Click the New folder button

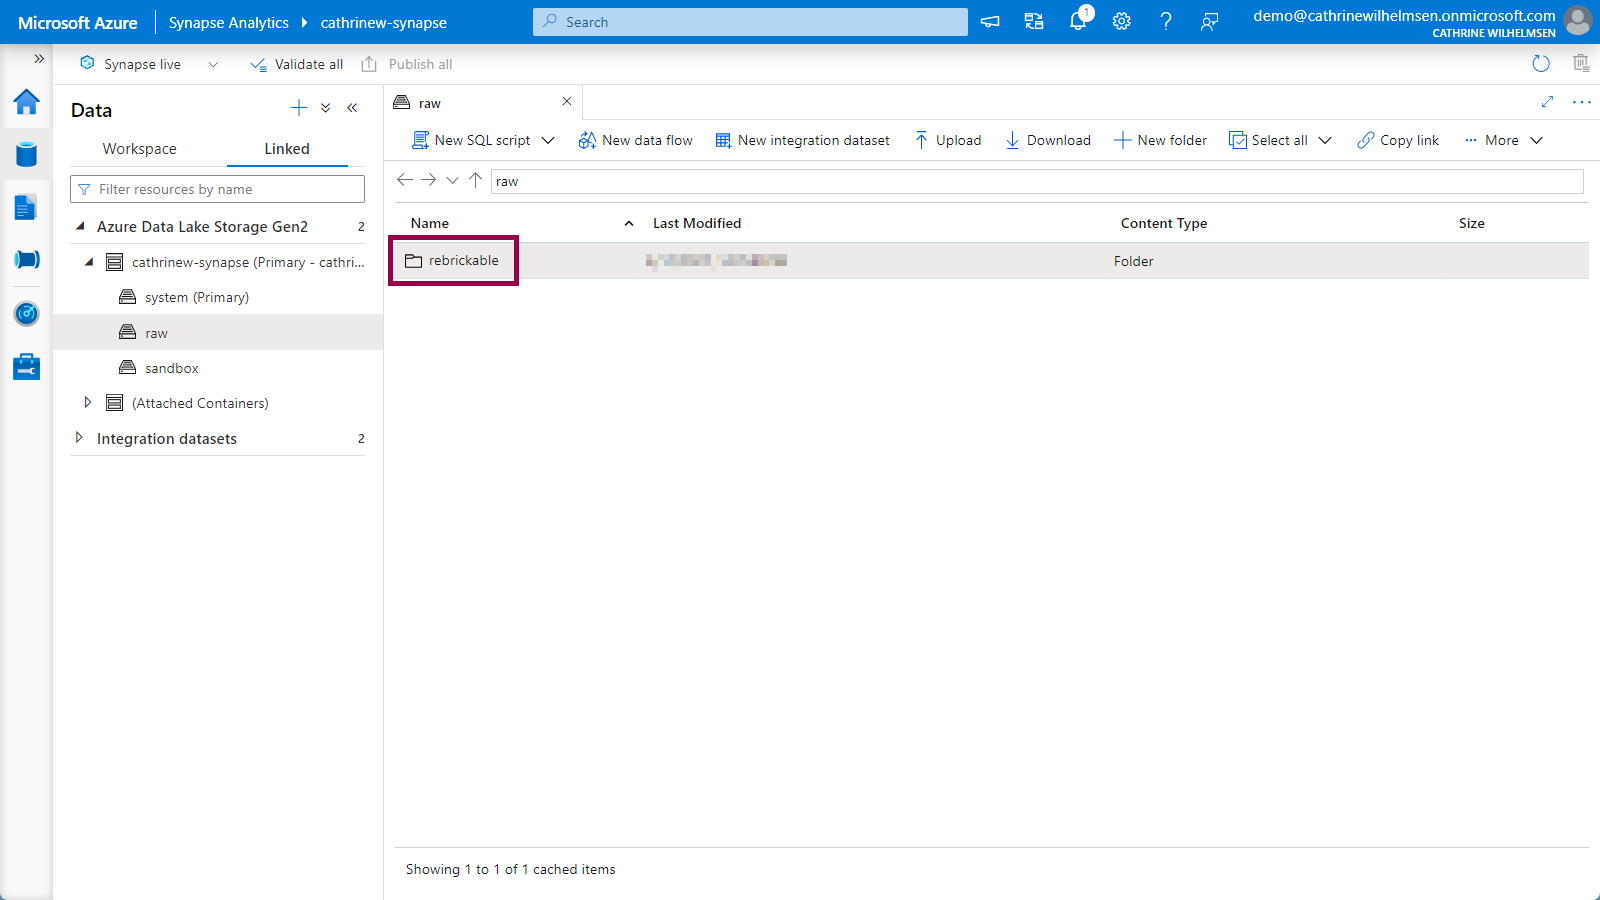[x=1160, y=141]
